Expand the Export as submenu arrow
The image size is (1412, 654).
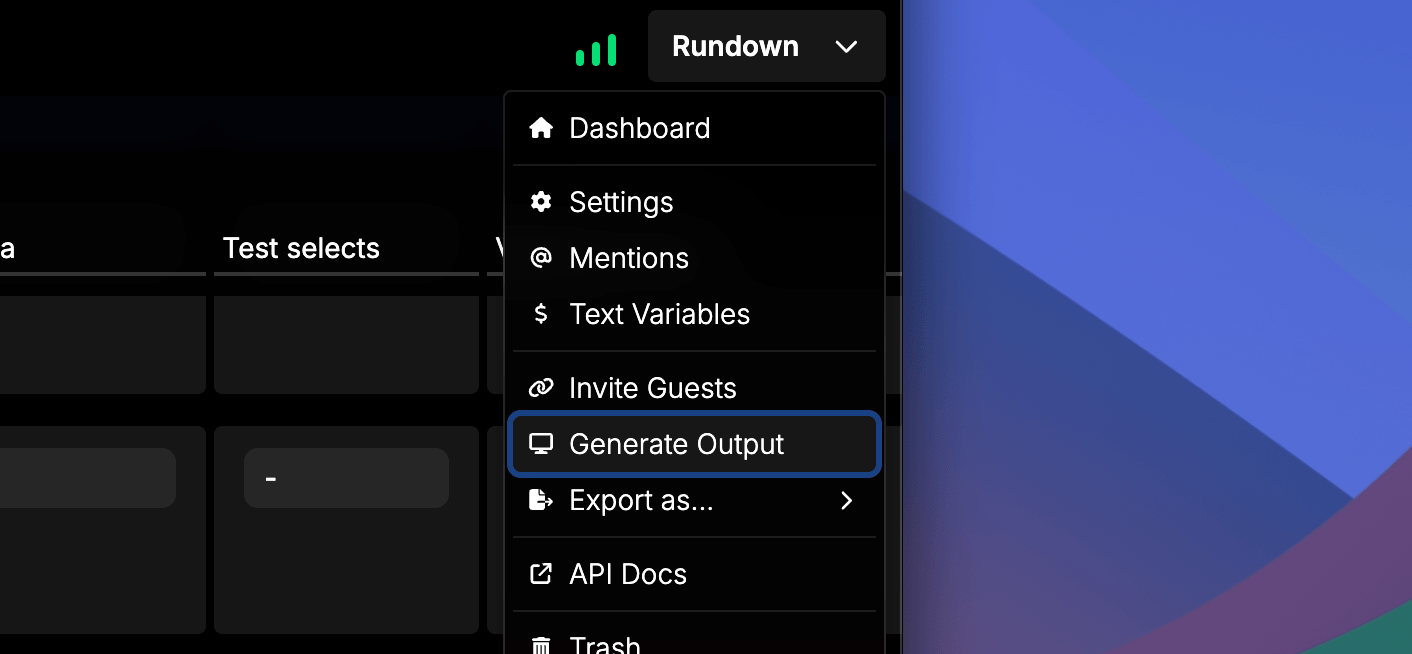tap(847, 500)
